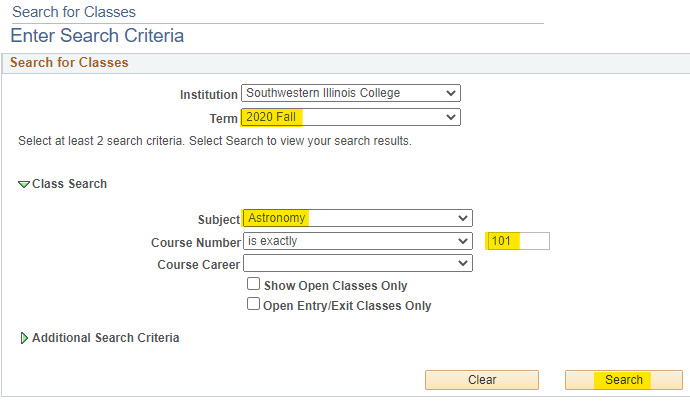This screenshot has width=690, height=402.
Task: Expand Additional Search Criteria arrow icon
Action: 24,338
